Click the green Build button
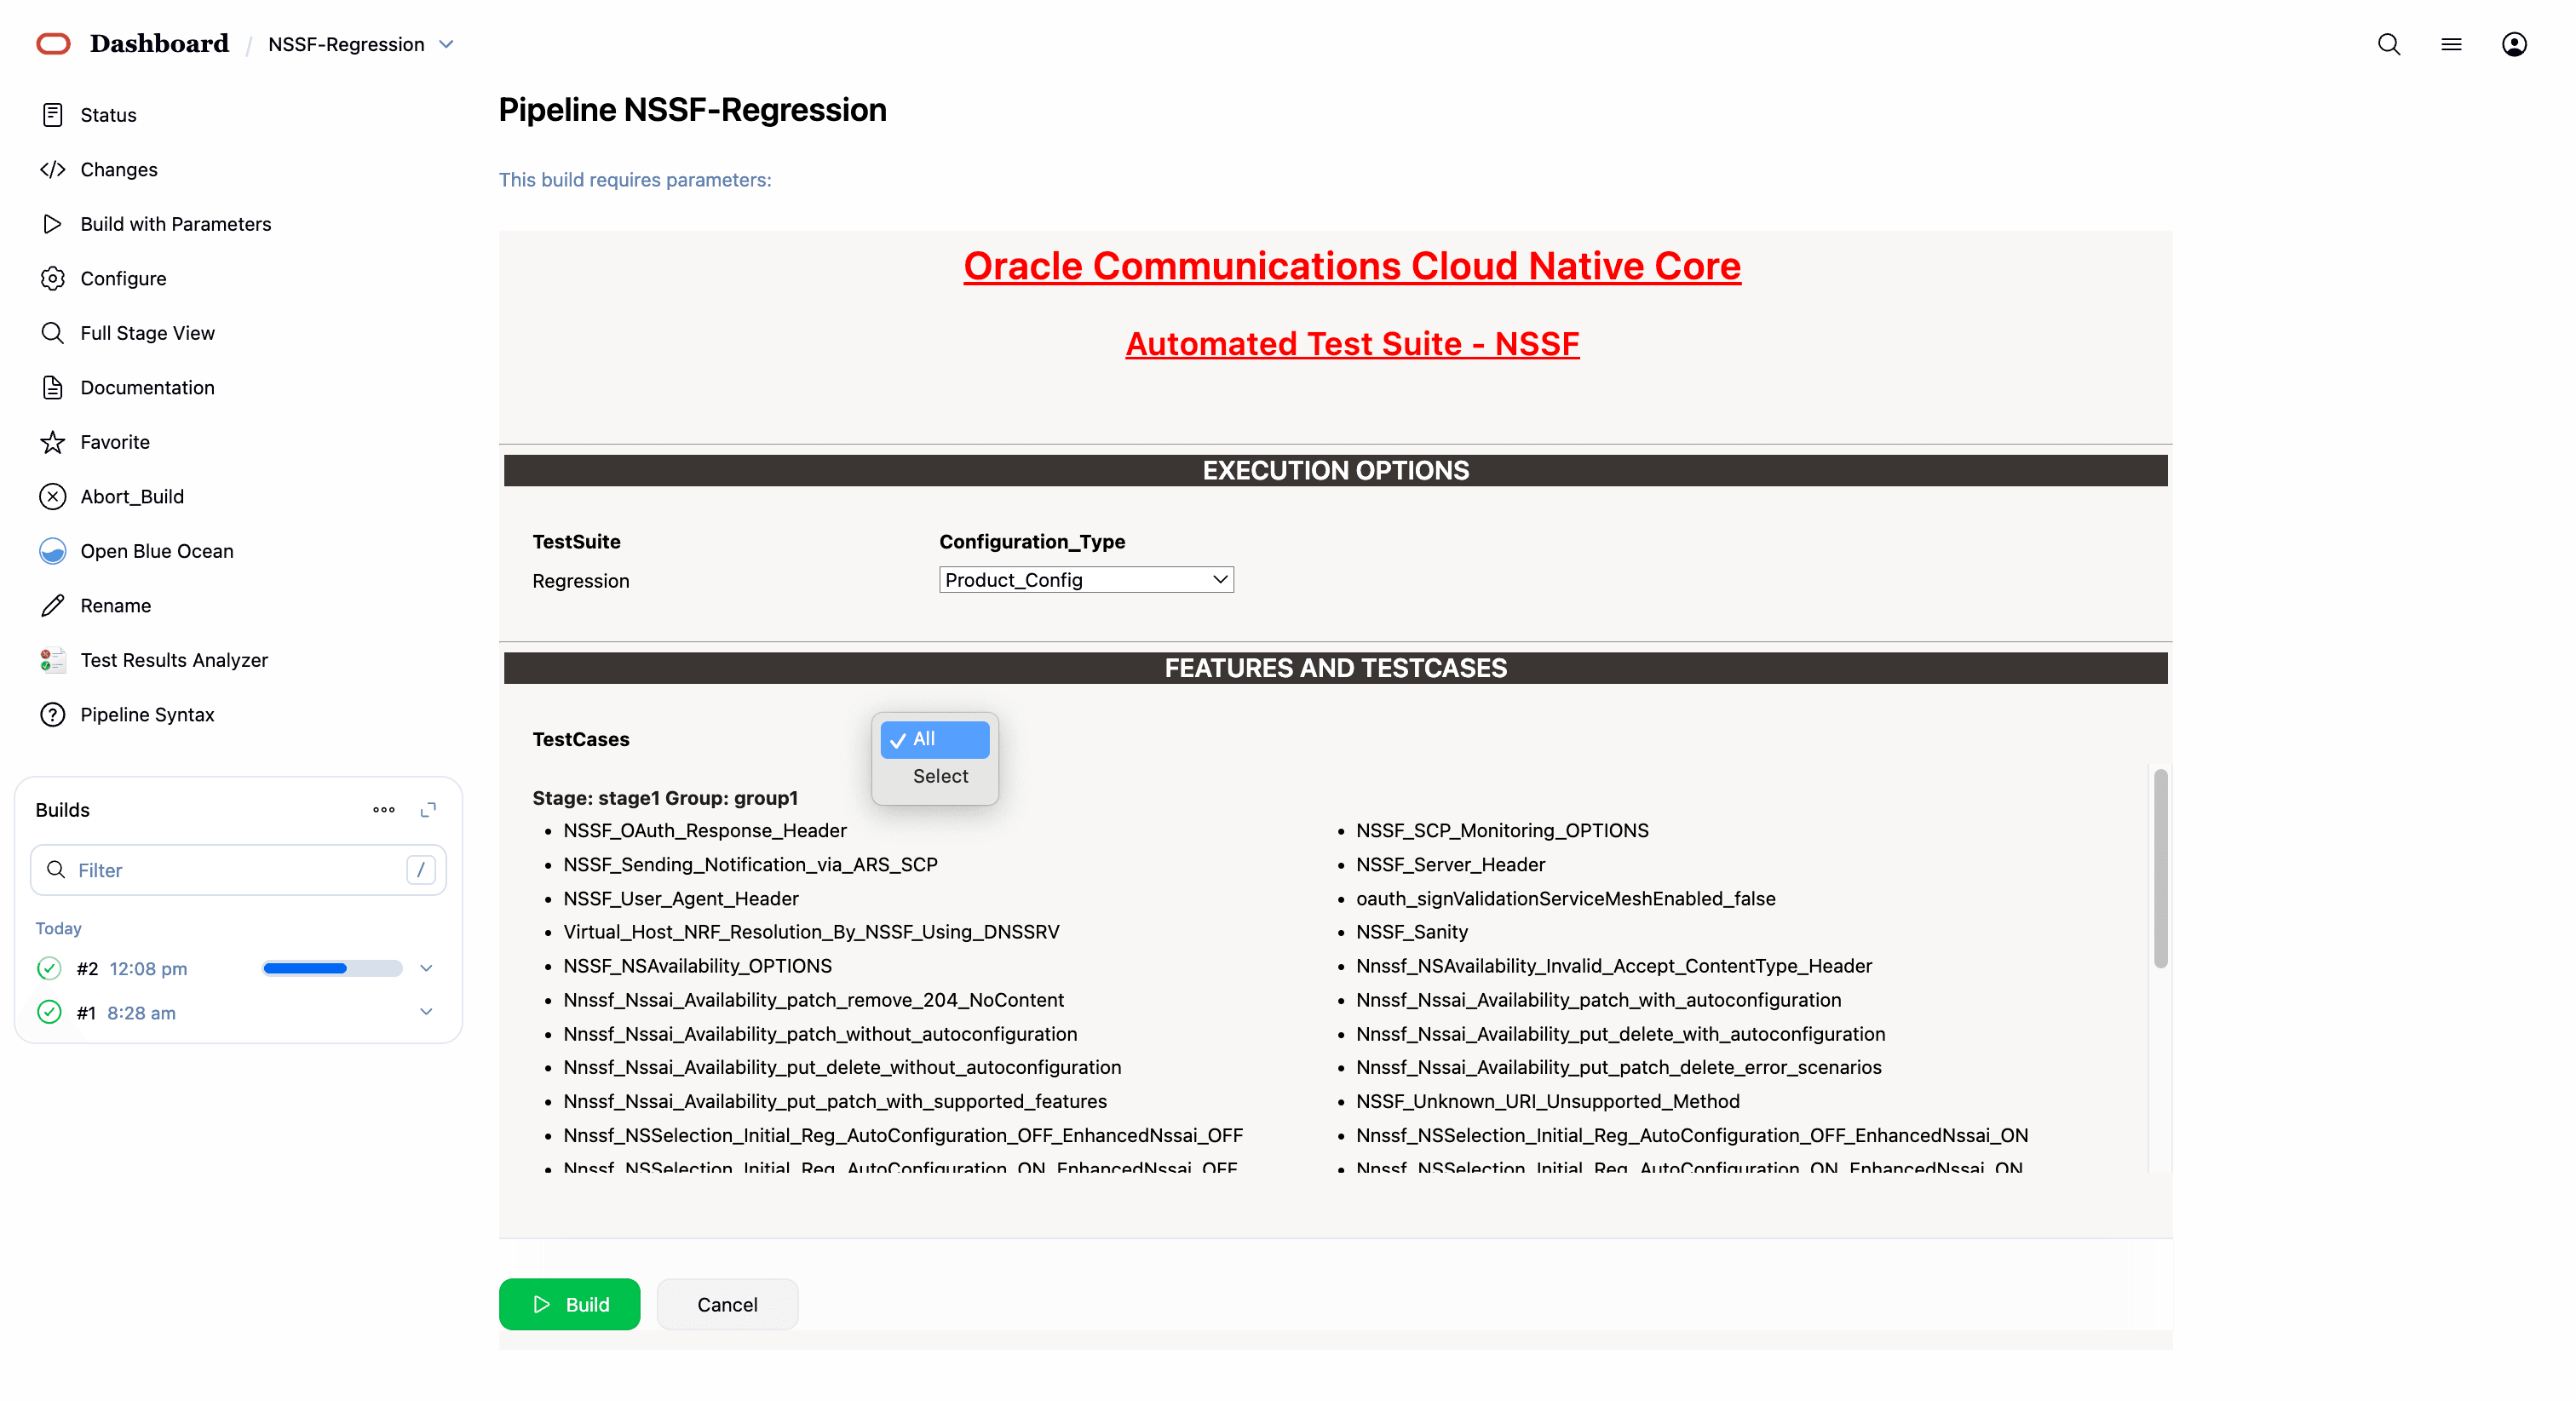The width and height of the screenshot is (2576, 1401). [x=569, y=1304]
